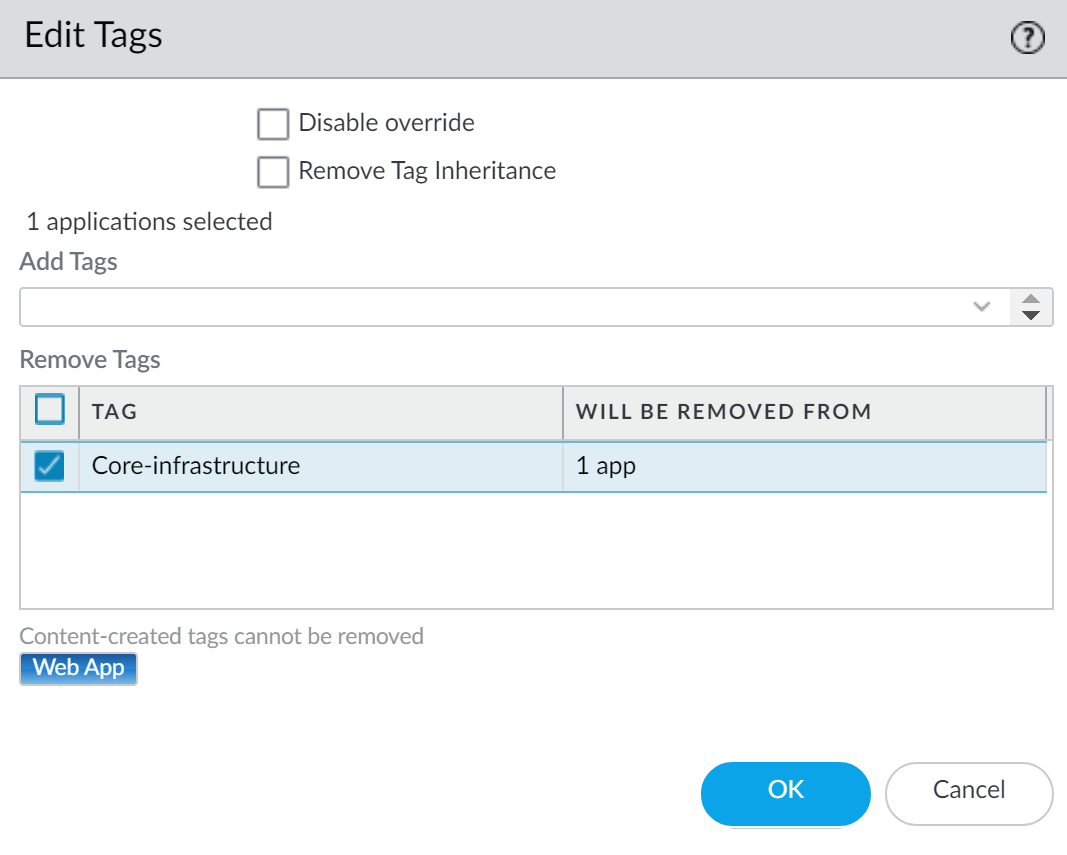Click the down arrow beside Add Tags
This screenshot has height=855, width=1067.
point(1032,315)
